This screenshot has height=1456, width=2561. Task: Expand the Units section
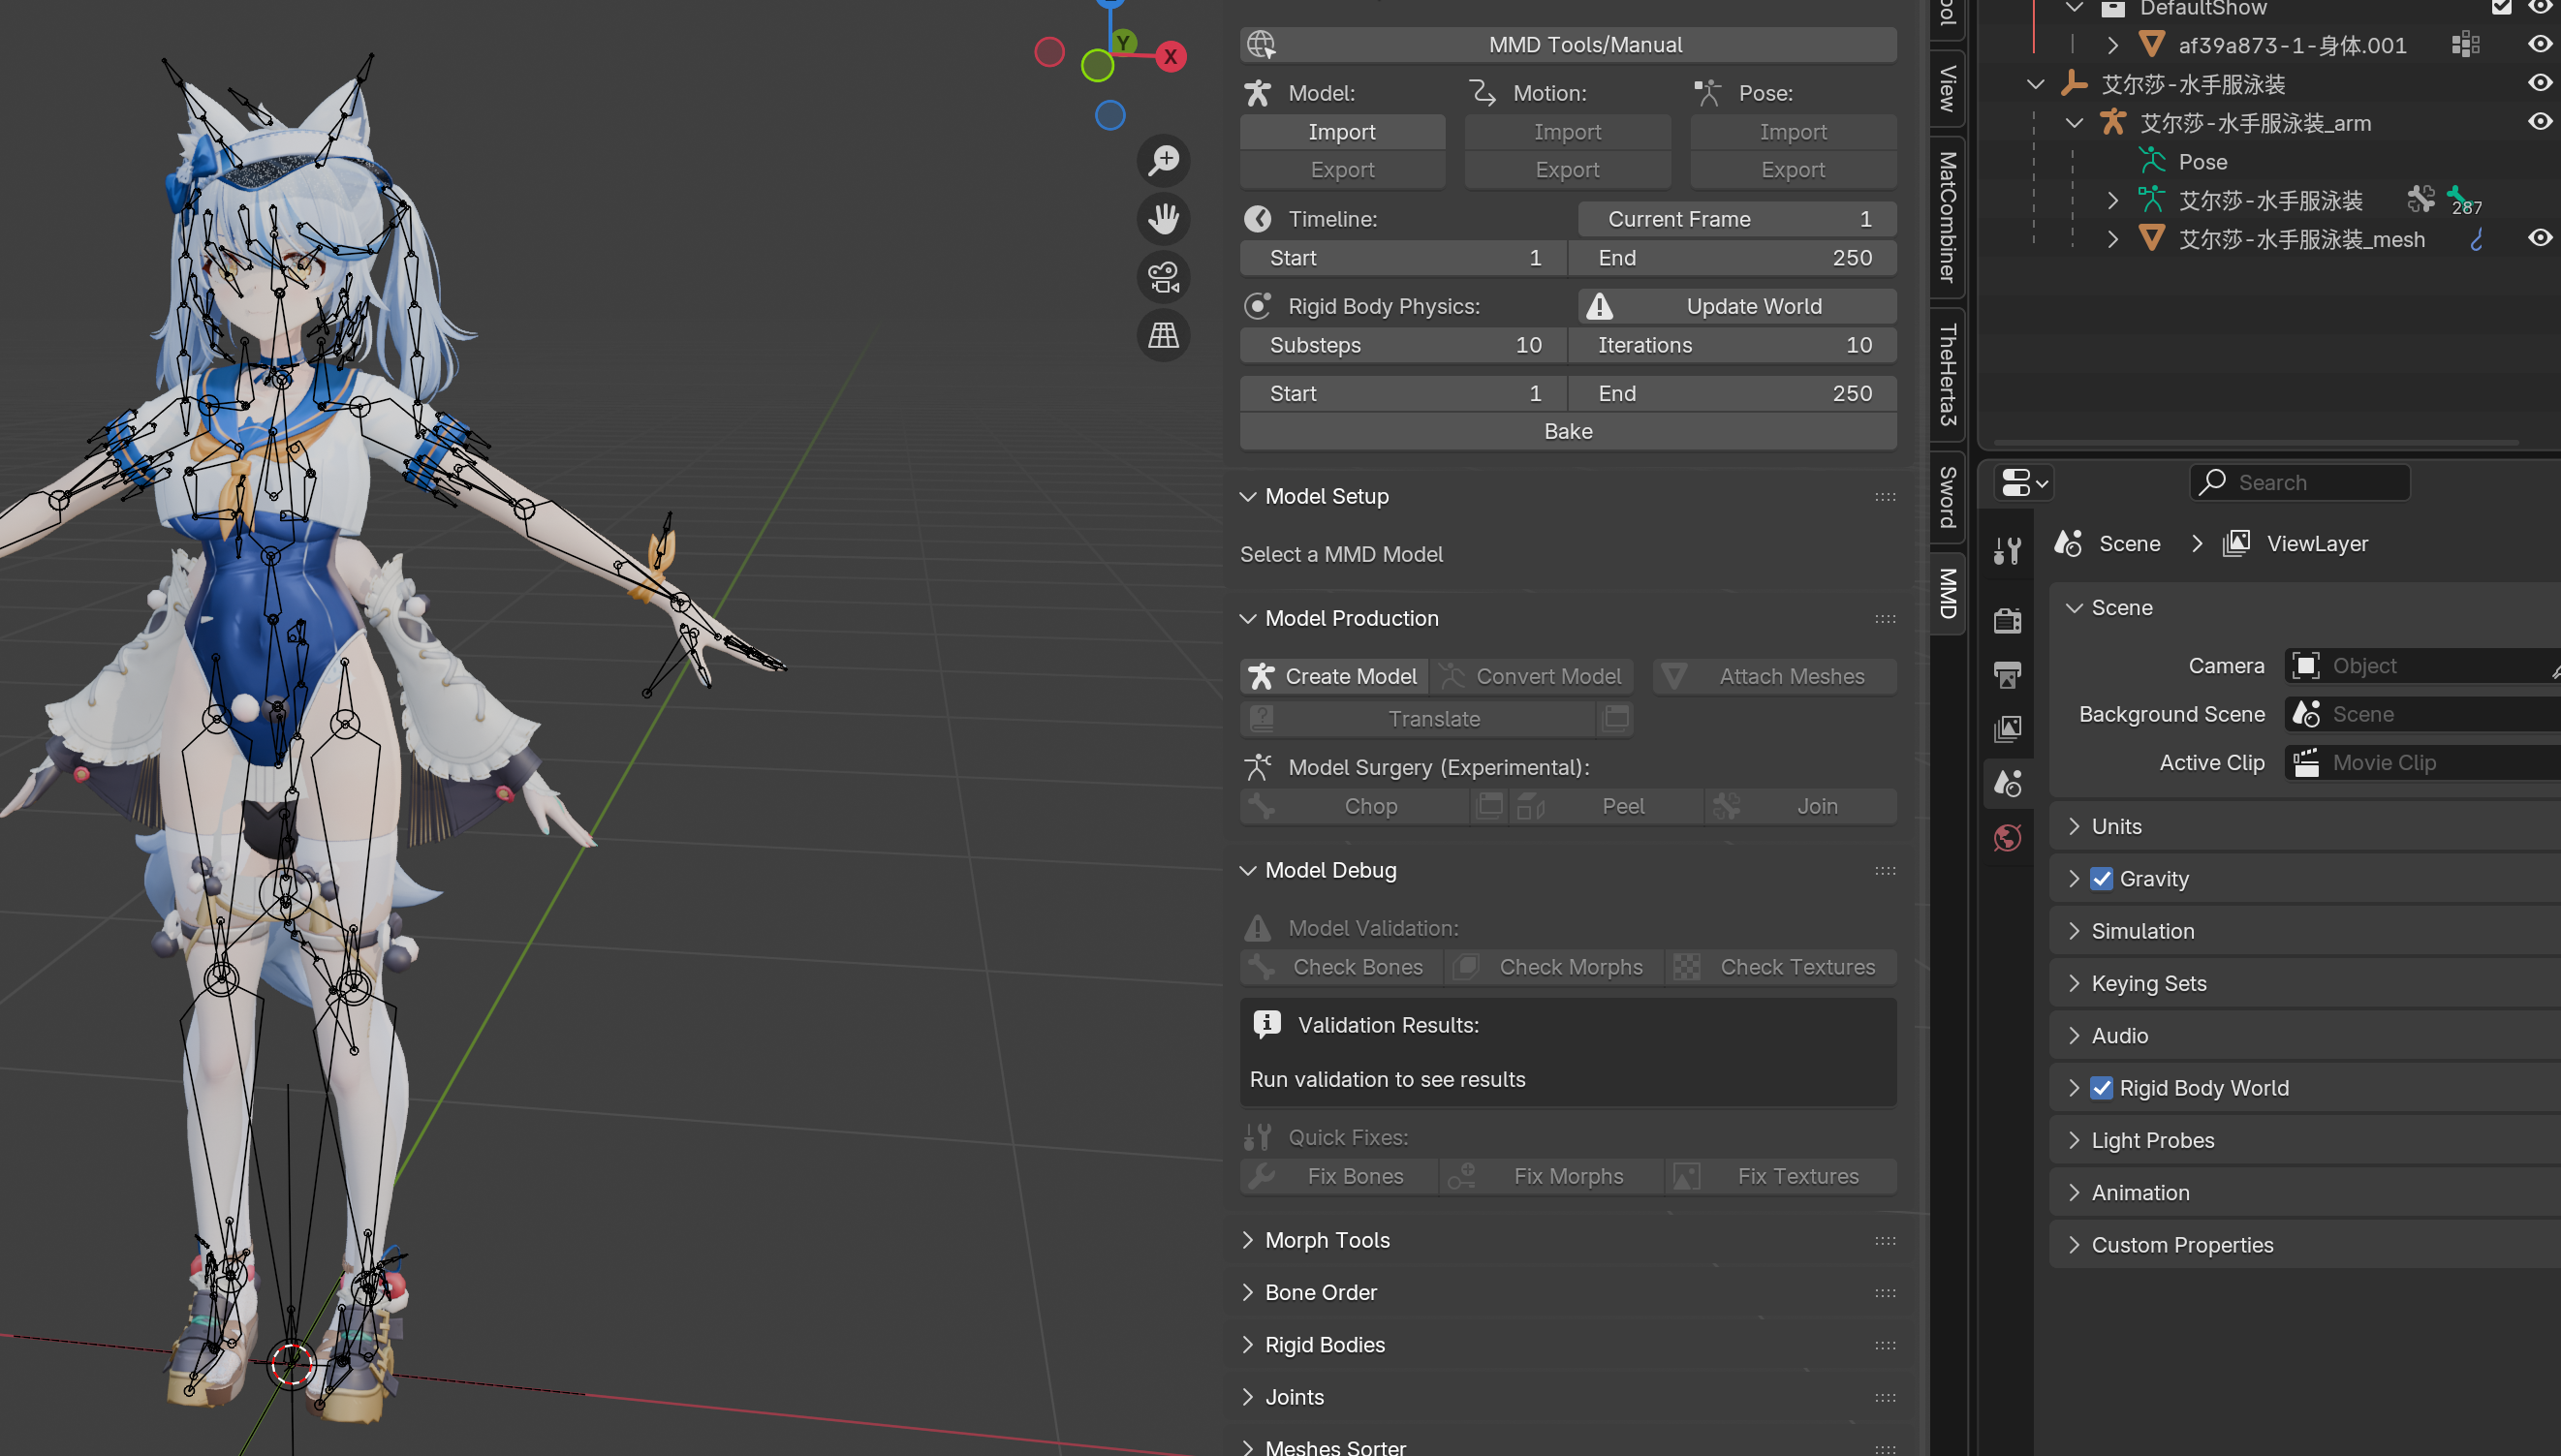(2116, 826)
